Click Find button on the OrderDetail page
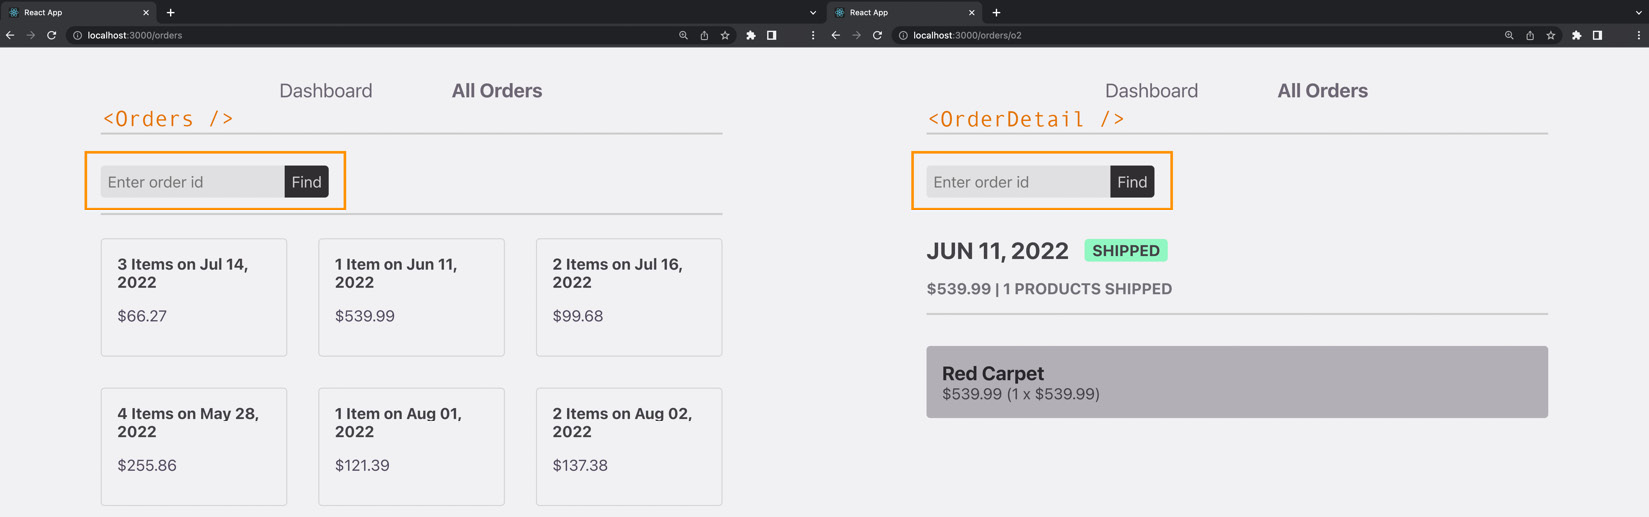1649x517 pixels. click(x=1133, y=182)
